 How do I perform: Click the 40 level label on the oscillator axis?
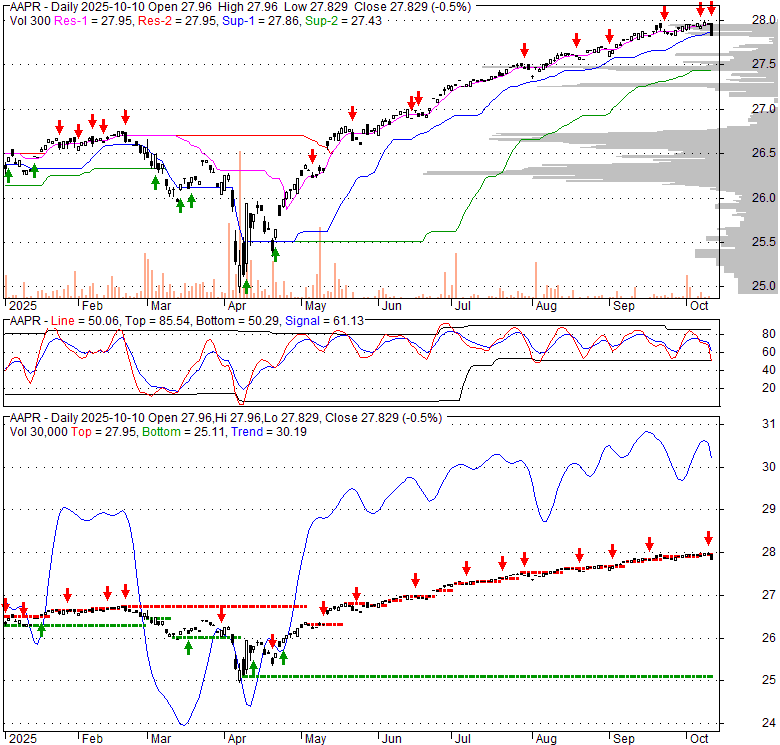pyautogui.click(x=769, y=370)
